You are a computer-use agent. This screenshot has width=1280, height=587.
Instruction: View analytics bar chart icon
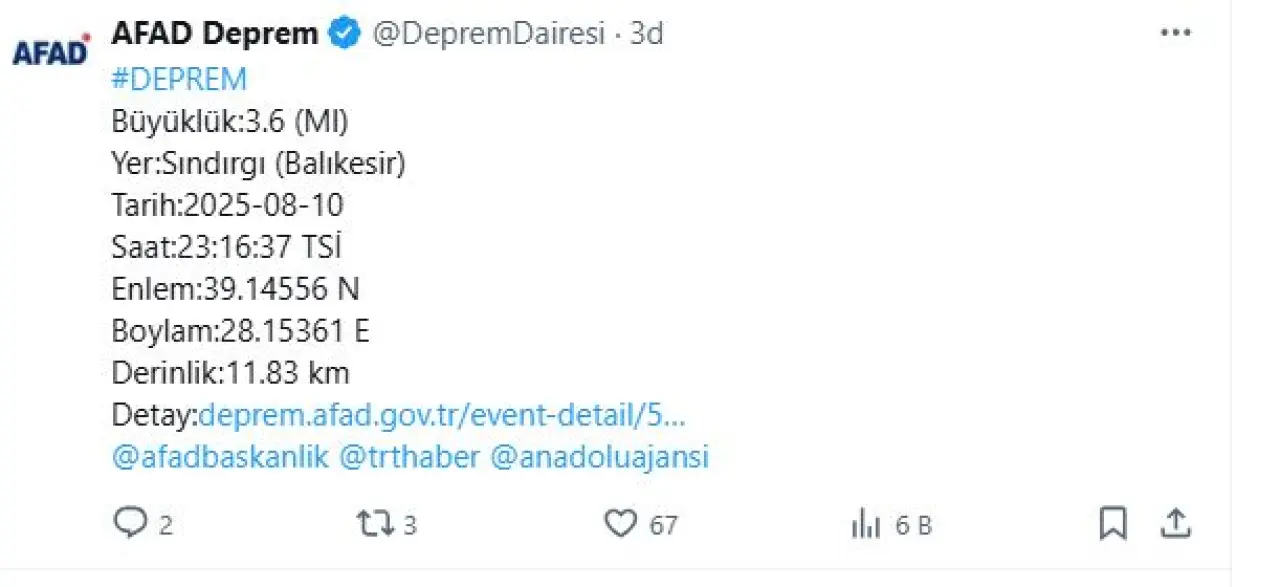click(865, 523)
